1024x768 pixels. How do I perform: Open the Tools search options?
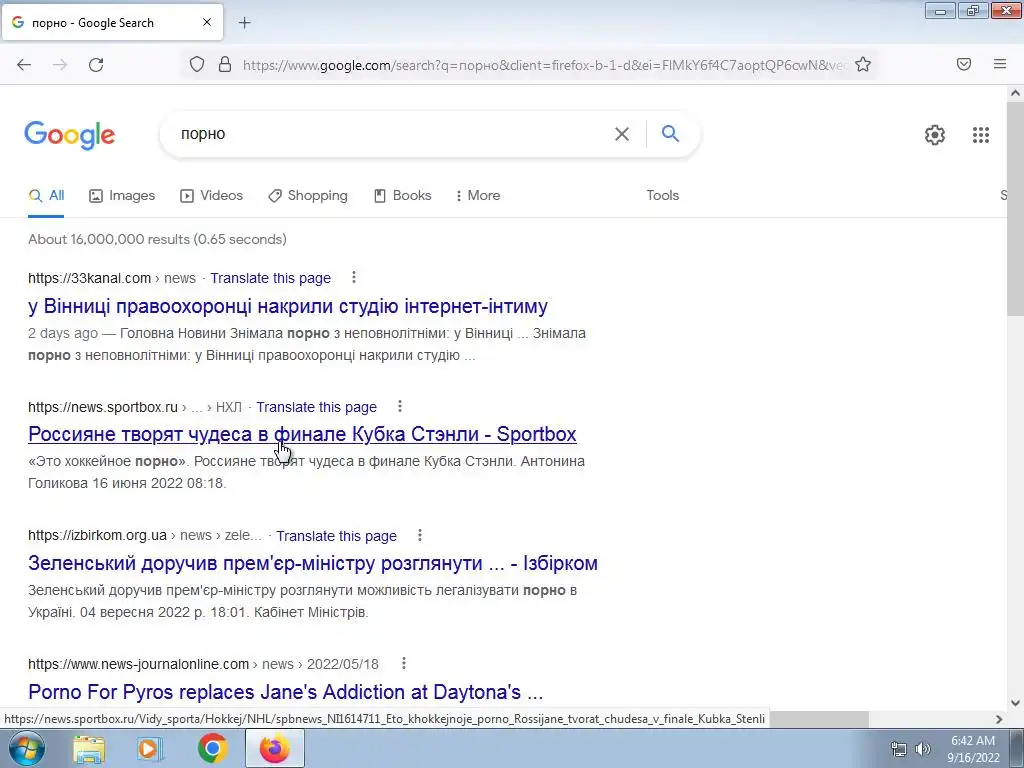(x=662, y=195)
